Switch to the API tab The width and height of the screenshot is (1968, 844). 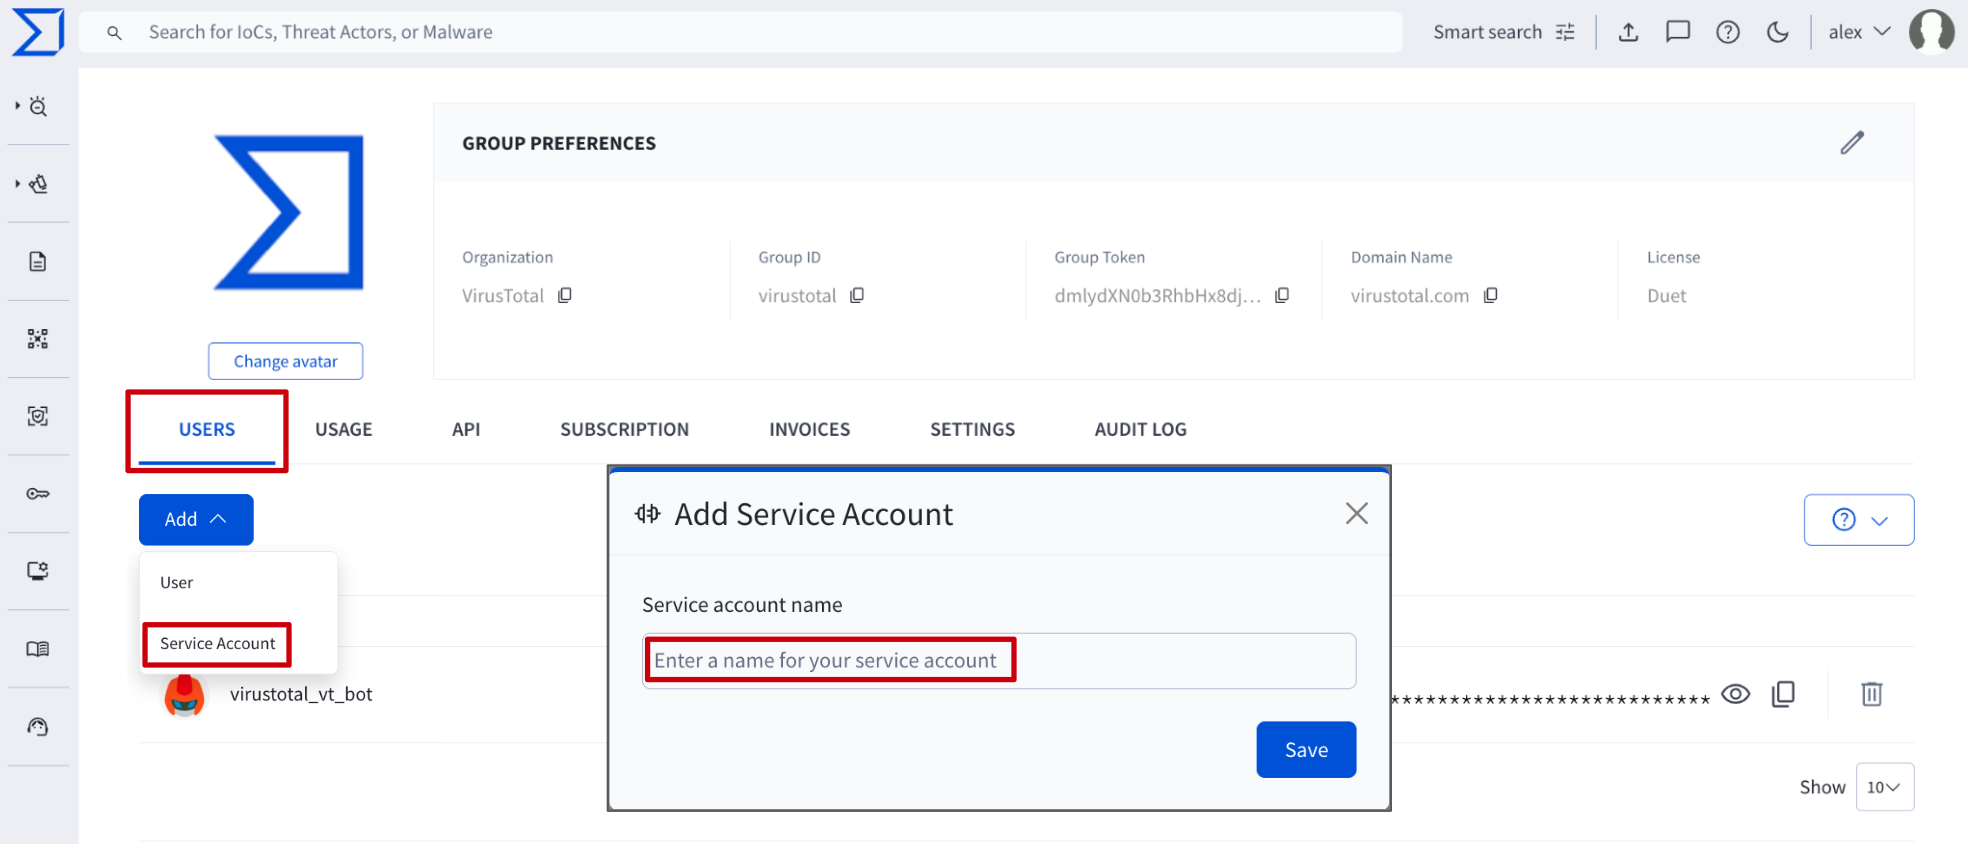[466, 430]
